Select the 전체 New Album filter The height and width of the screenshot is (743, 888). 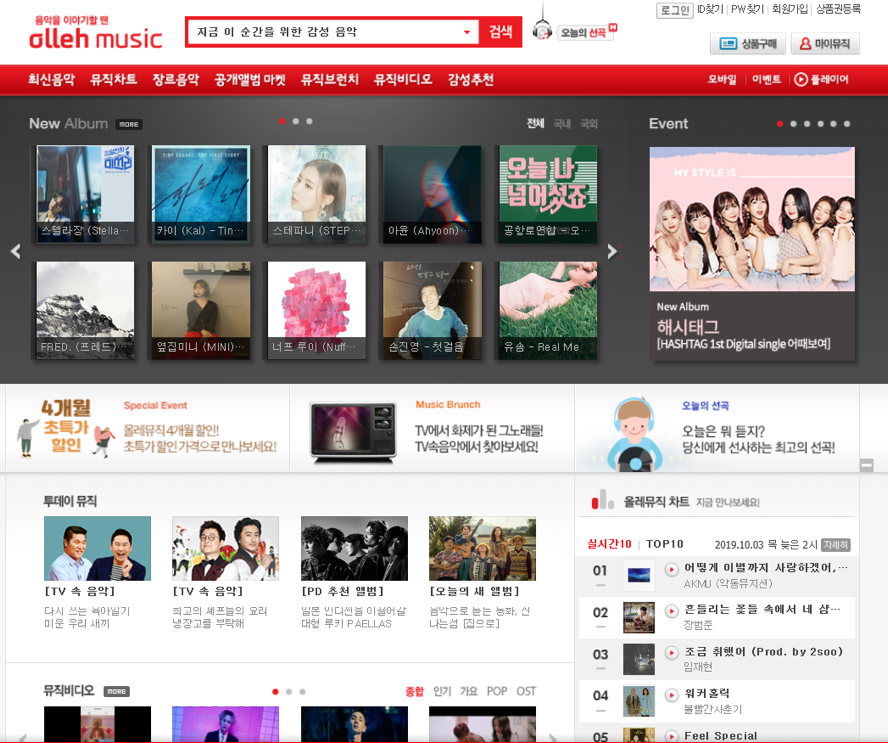(x=535, y=123)
